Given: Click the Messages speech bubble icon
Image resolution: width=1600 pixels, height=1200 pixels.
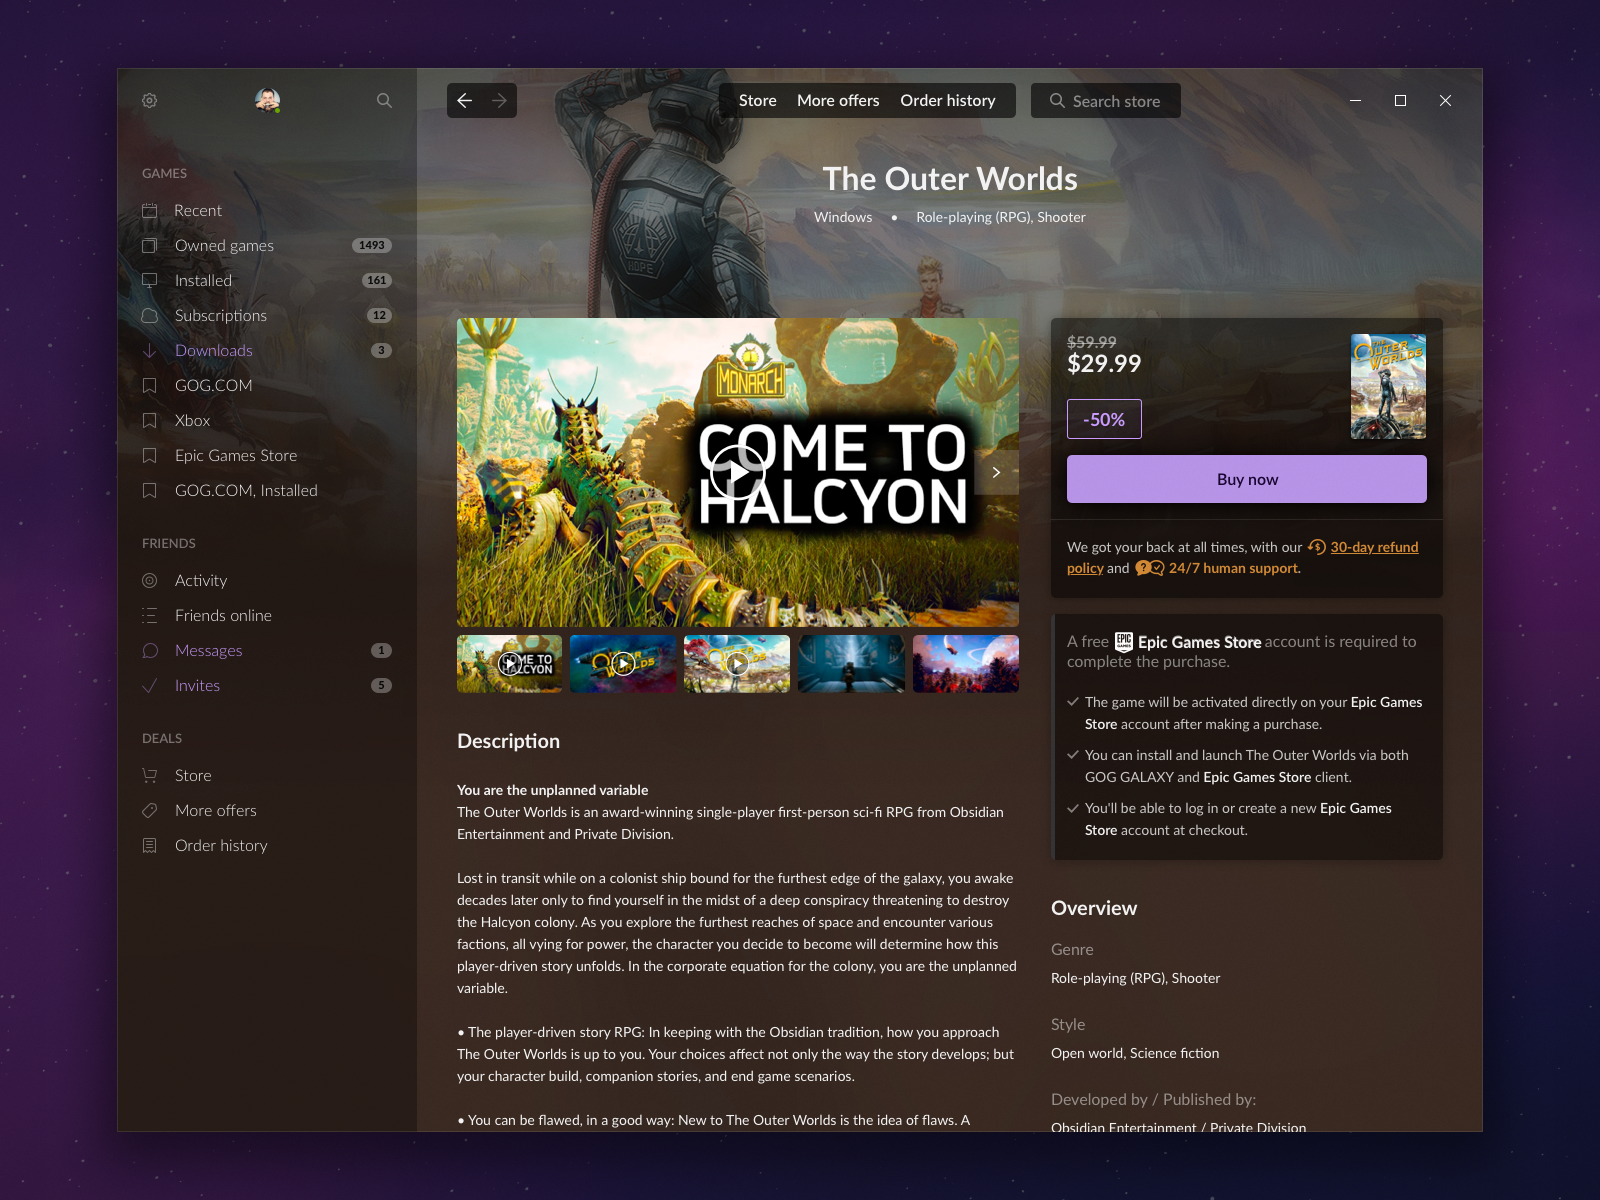Looking at the screenshot, I should pyautogui.click(x=150, y=650).
